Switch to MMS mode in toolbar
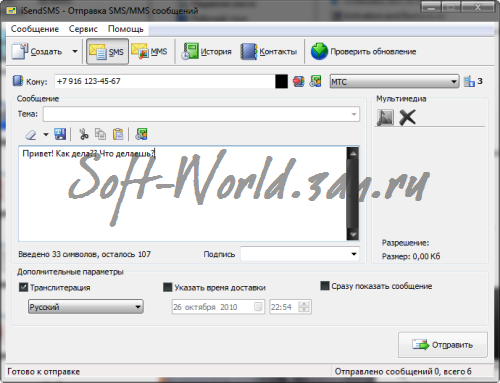 click(x=149, y=52)
